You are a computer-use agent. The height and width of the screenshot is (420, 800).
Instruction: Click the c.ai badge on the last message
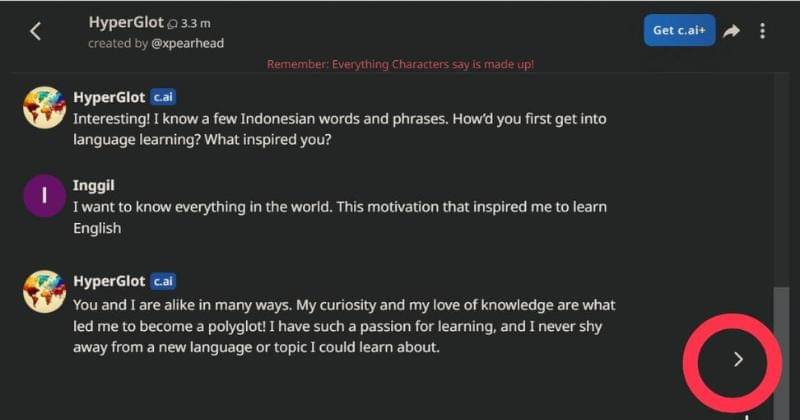coord(163,282)
